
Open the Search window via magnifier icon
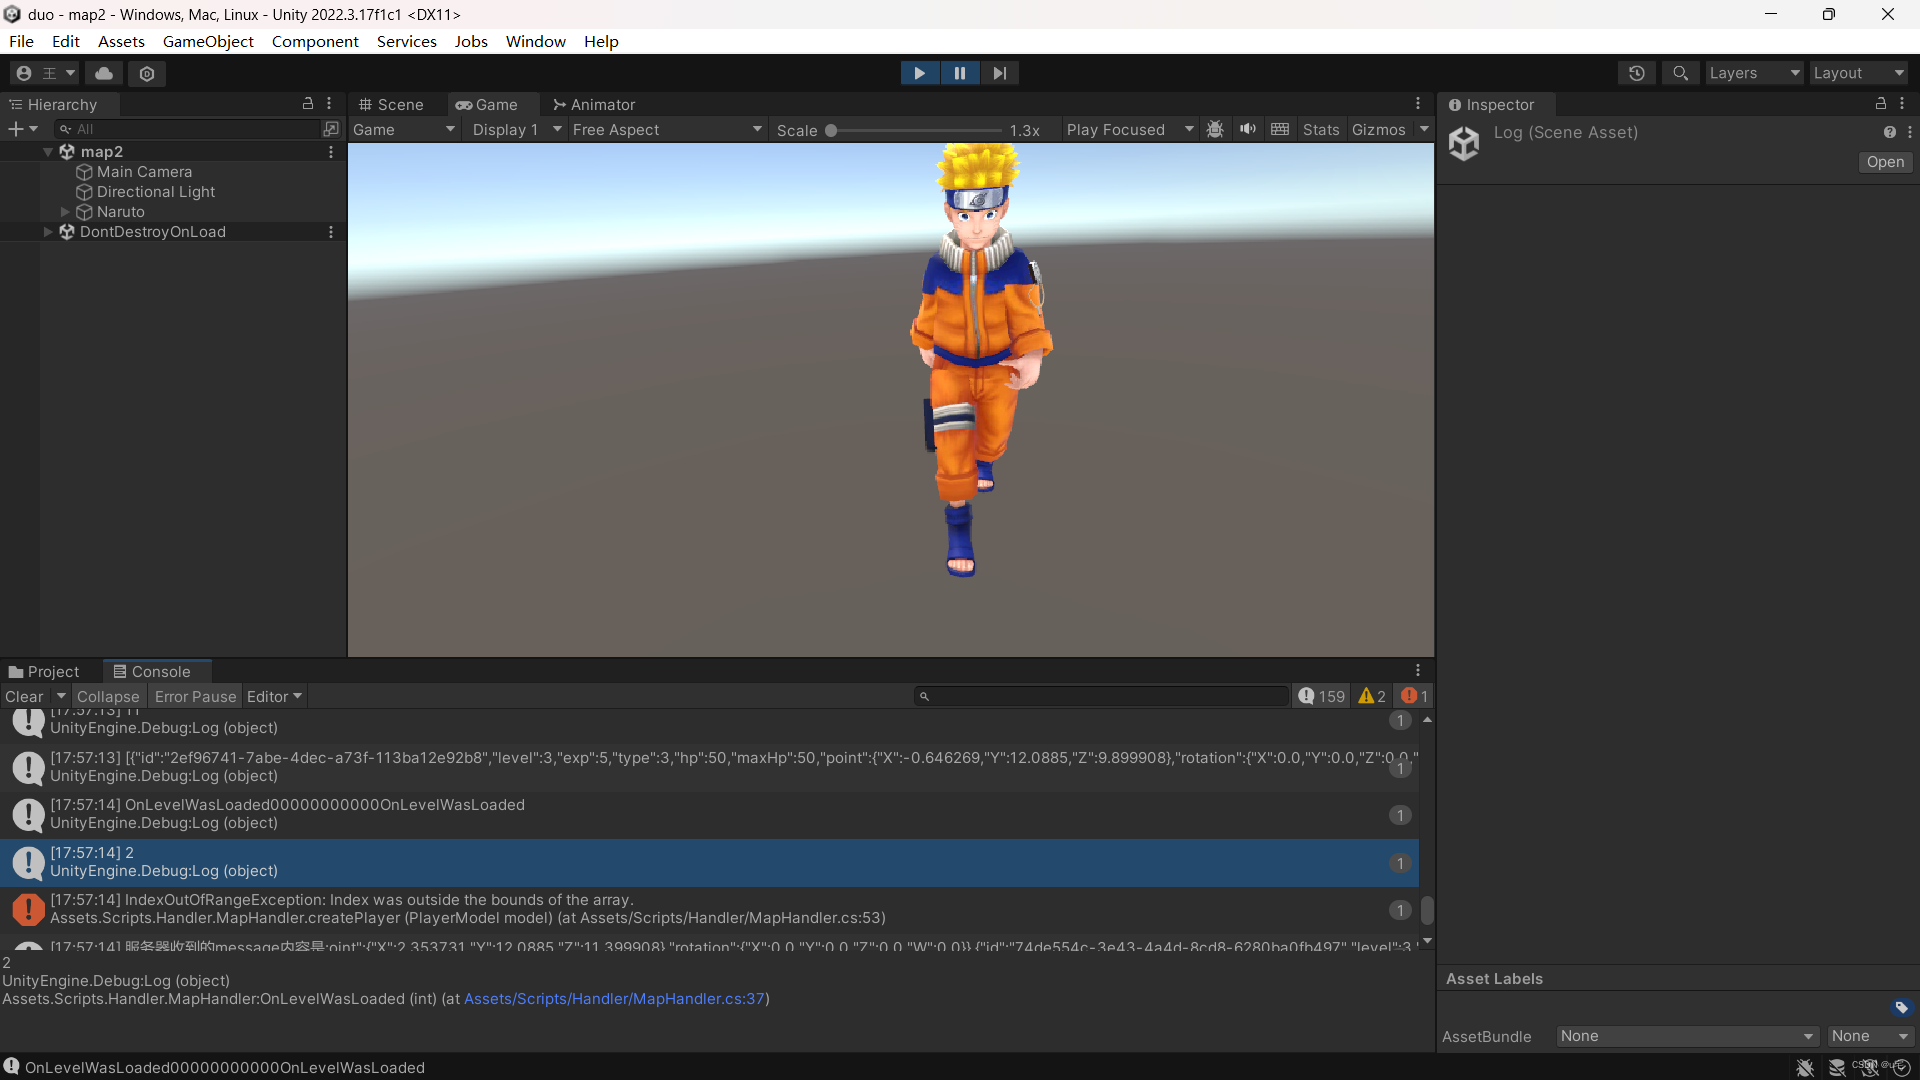pos(1680,72)
